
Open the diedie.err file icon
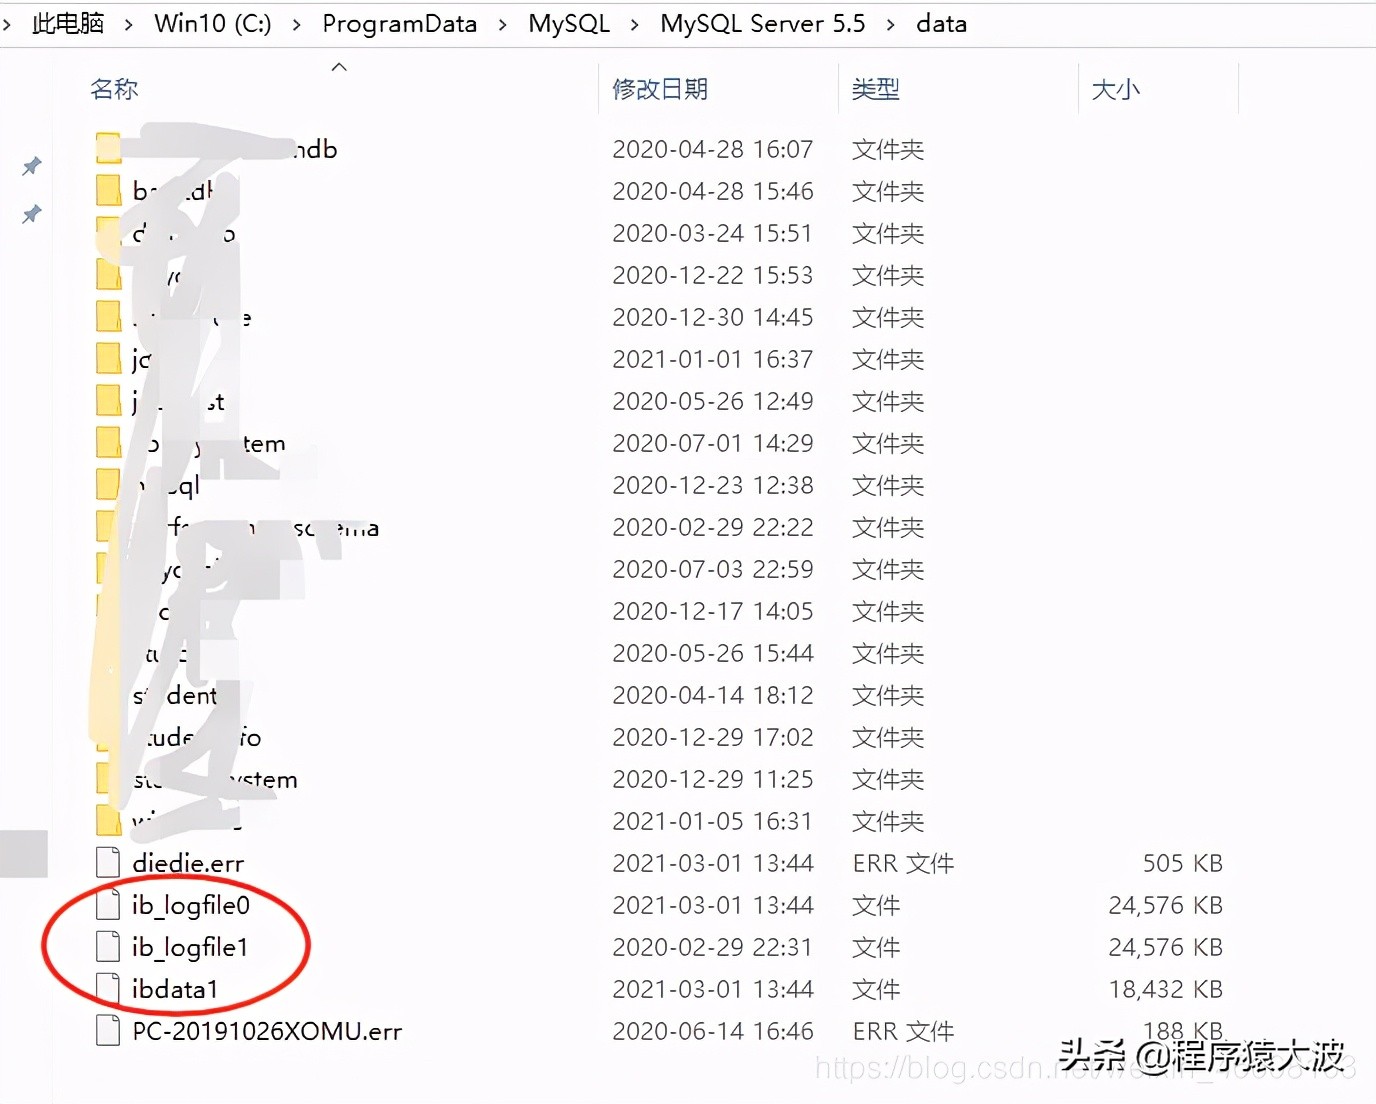tap(106, 862)
